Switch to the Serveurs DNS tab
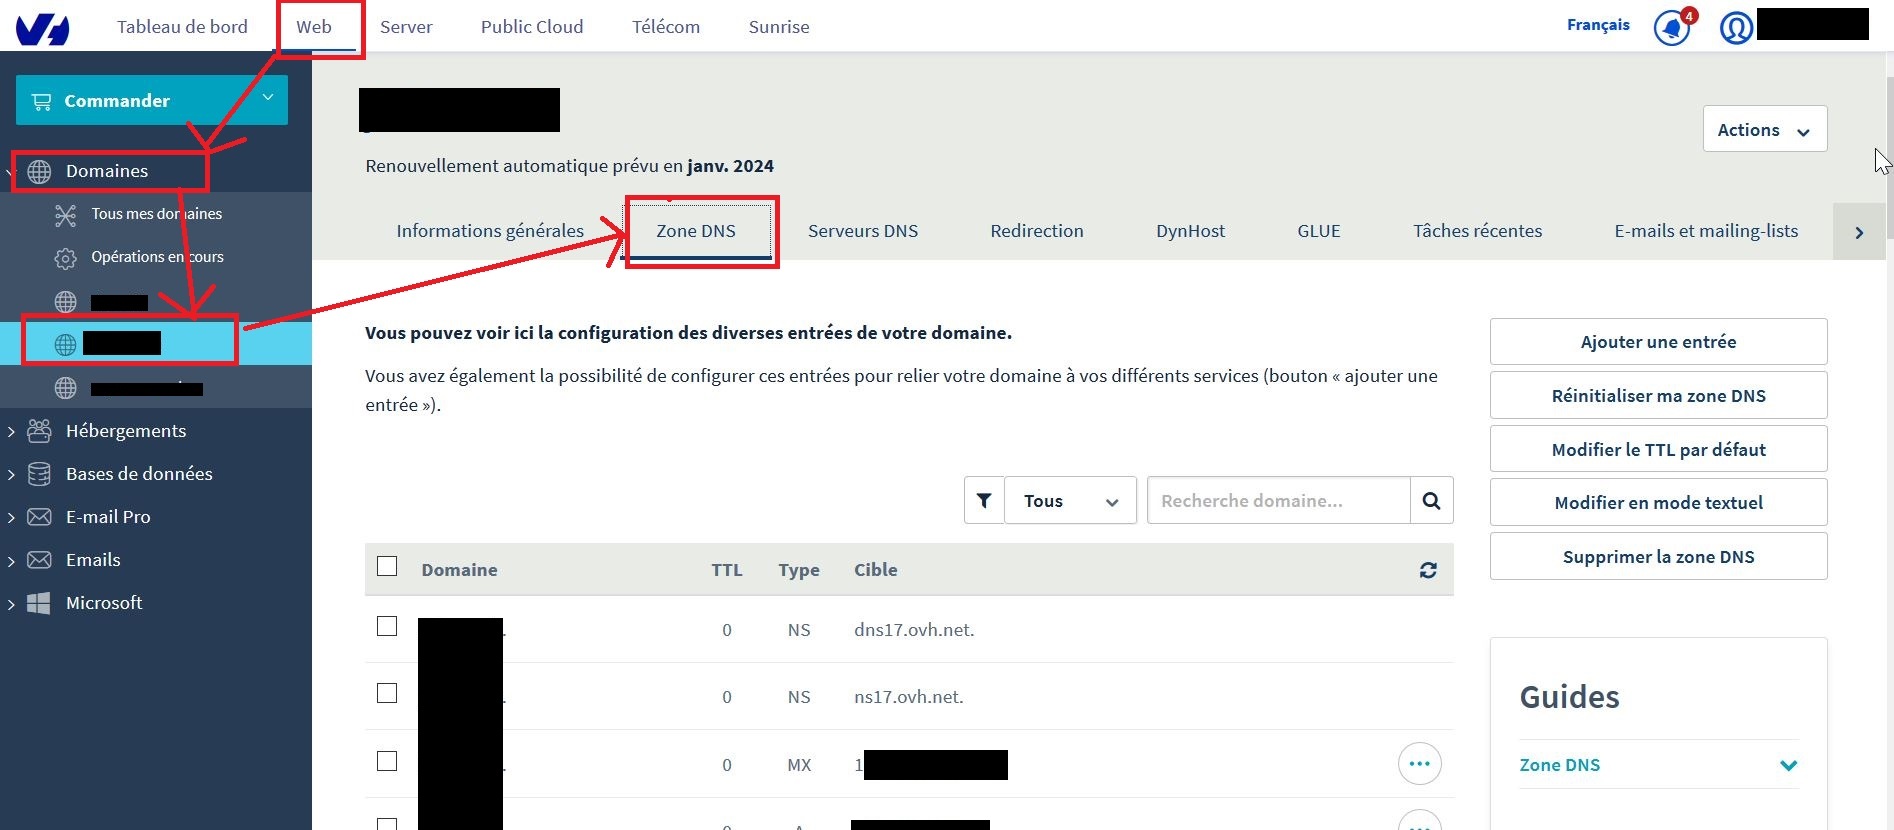 coord(862,231)
